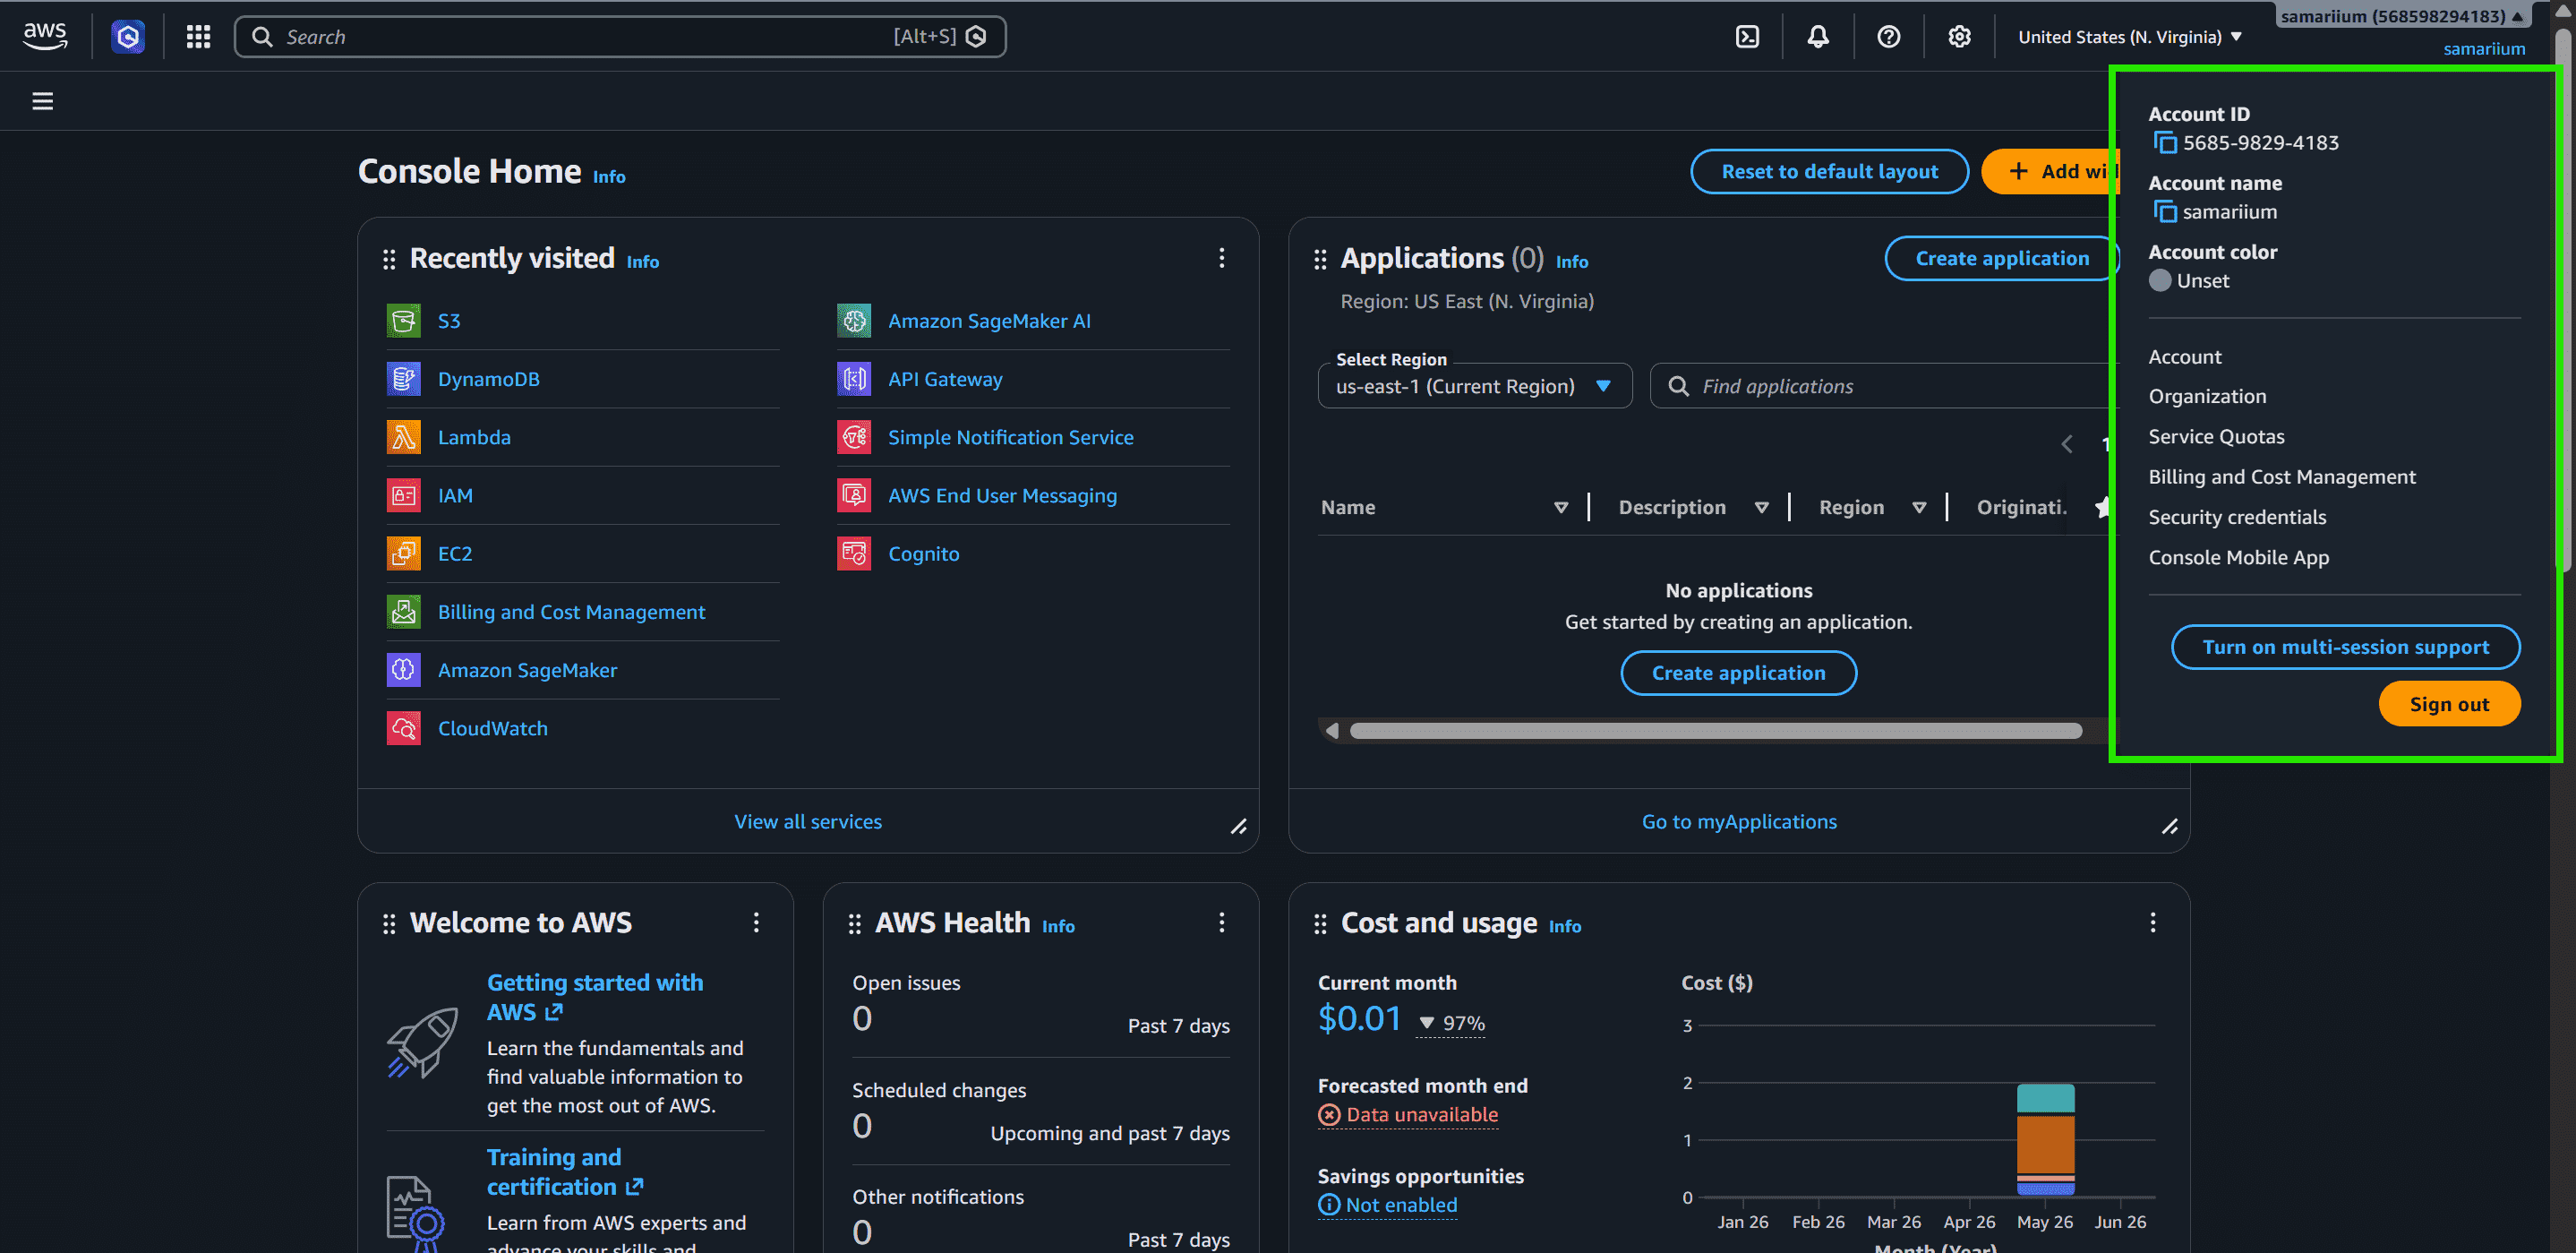This screenshot has width=2576, height=1253.
Task: Click the EC2 service icon
Action: [404, 553]
